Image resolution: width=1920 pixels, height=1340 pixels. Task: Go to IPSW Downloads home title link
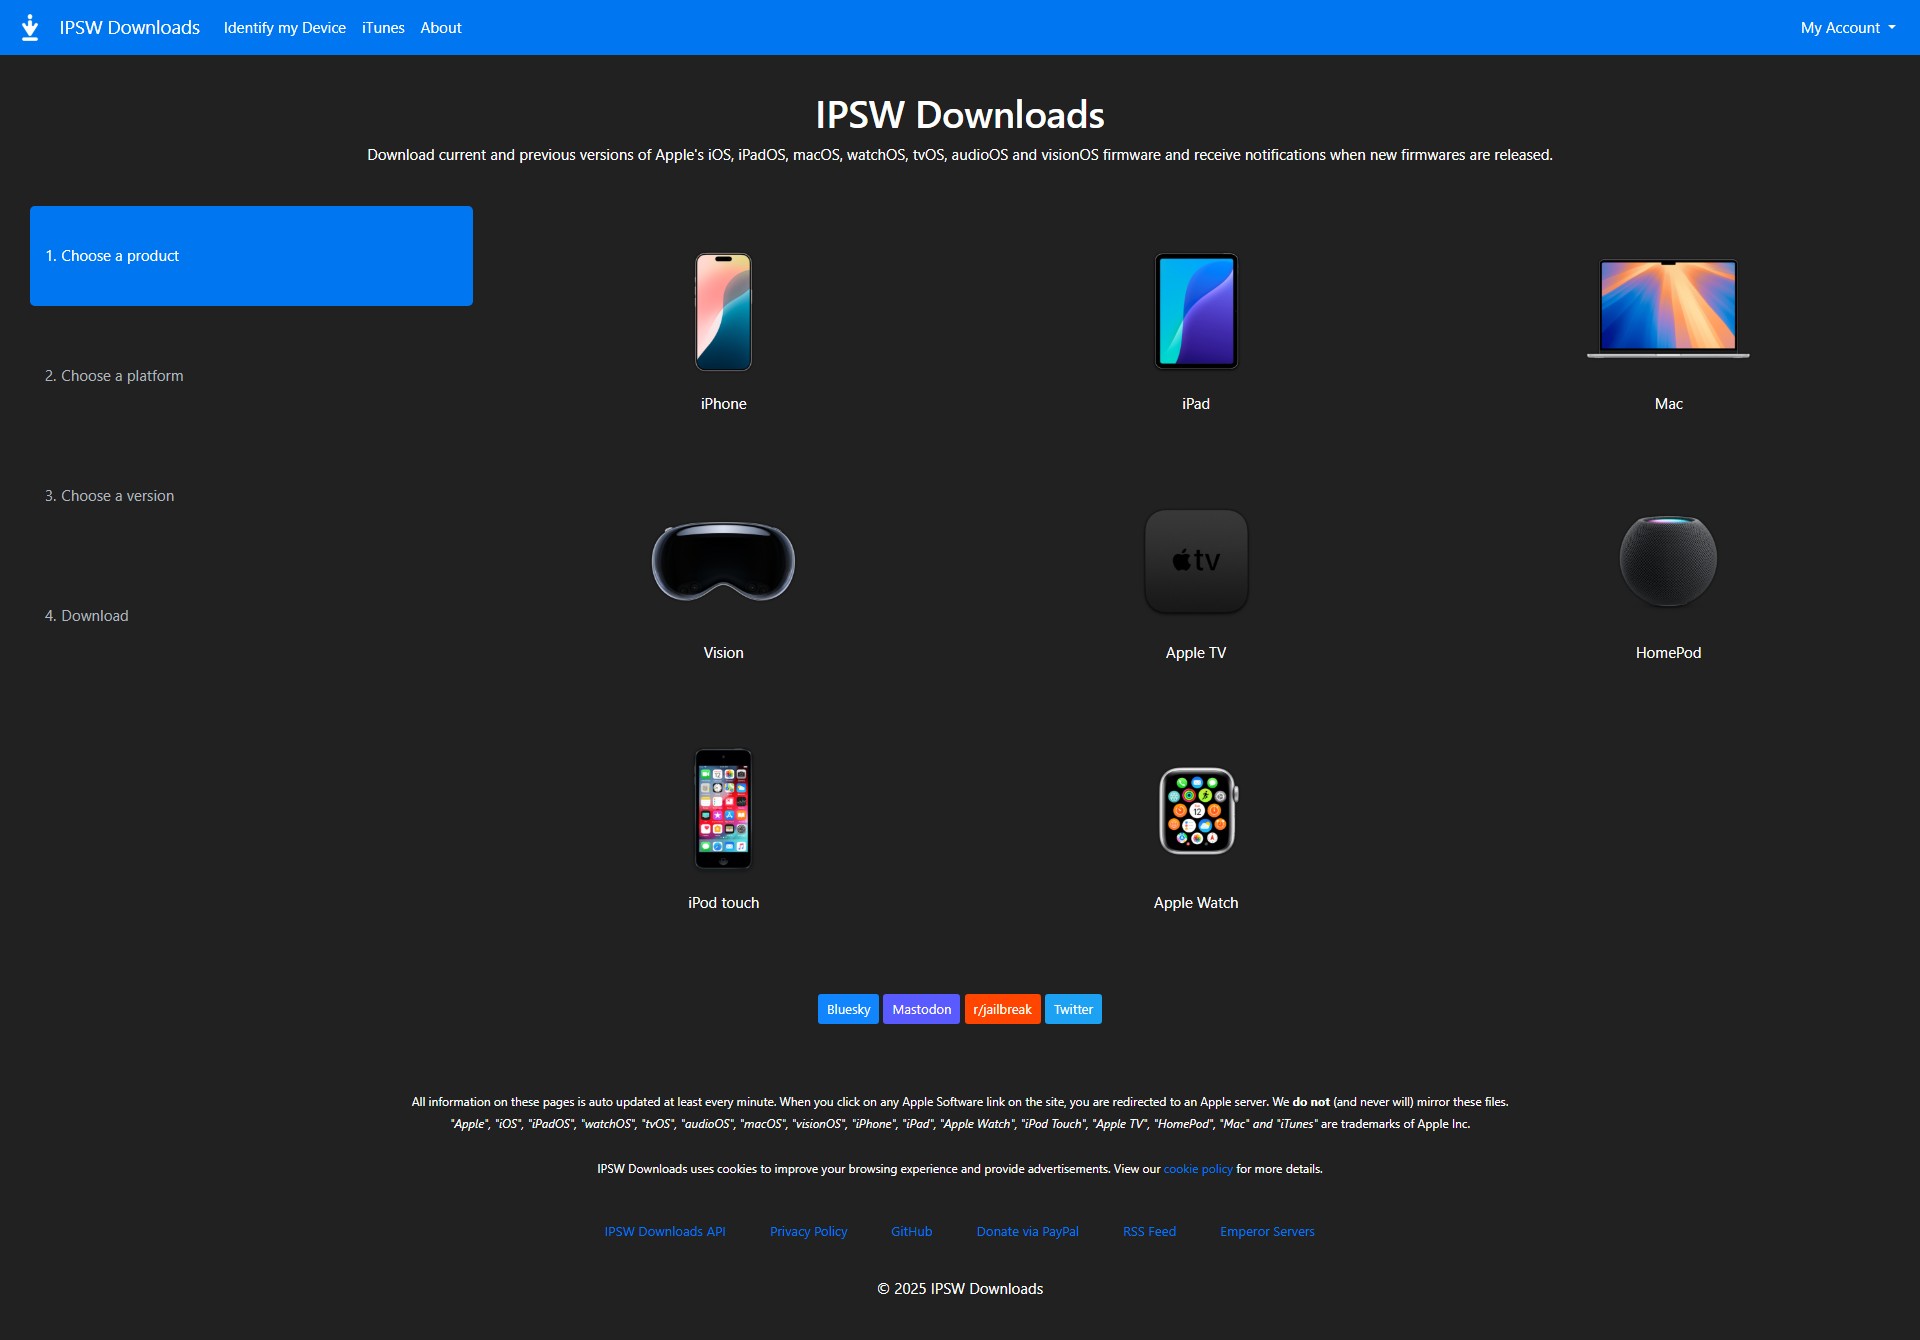129,28
